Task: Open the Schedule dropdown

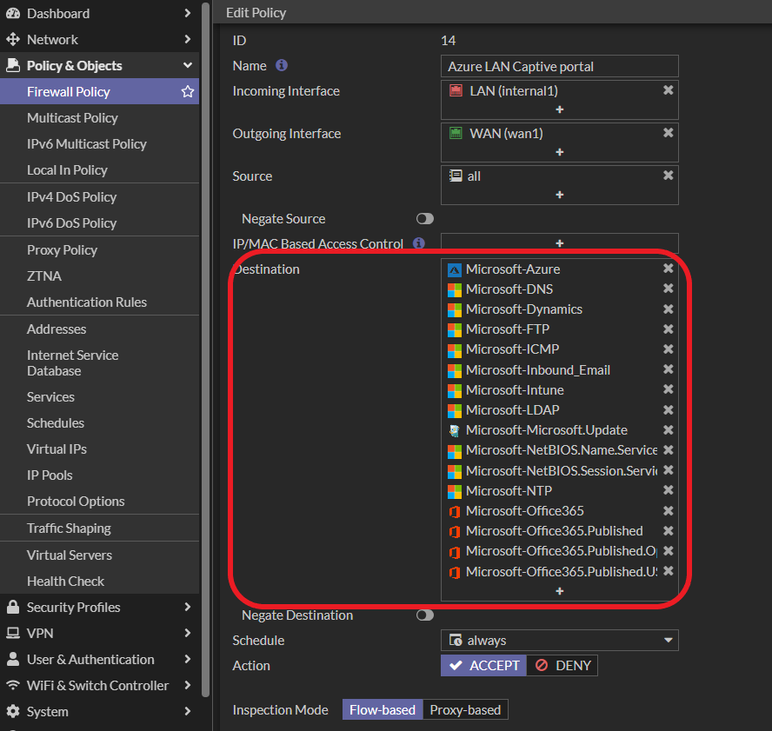Action: (x=559, y=640)
